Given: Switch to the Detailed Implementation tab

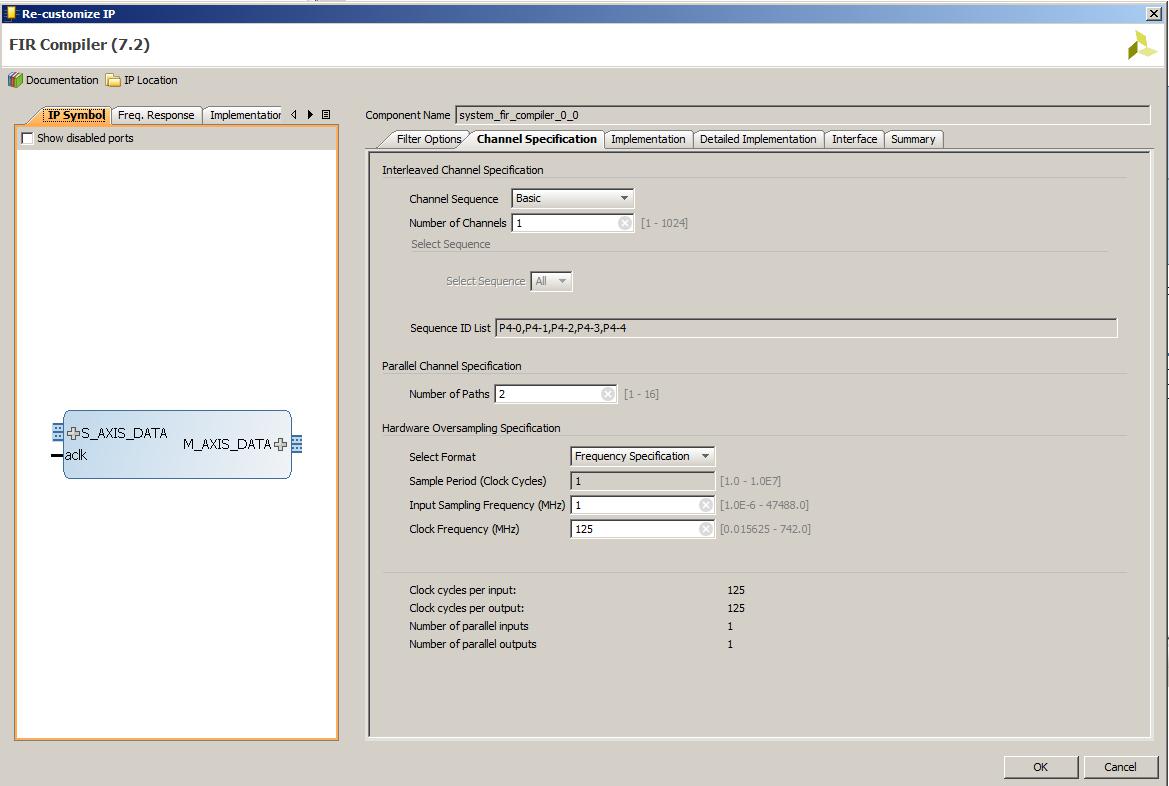Looking at the screenshot, I should pyautogui.click(x=757, y=139).
